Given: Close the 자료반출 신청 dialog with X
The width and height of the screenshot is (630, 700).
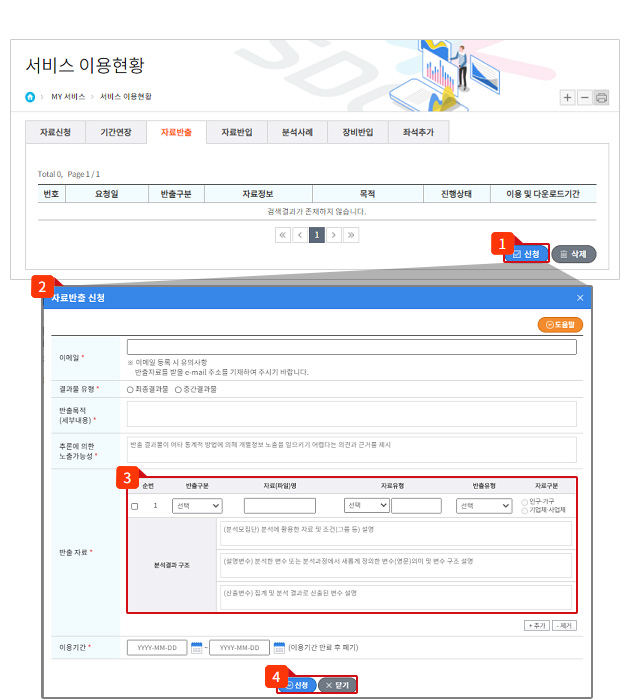Looking at the screenshot, I should point(580,298).
